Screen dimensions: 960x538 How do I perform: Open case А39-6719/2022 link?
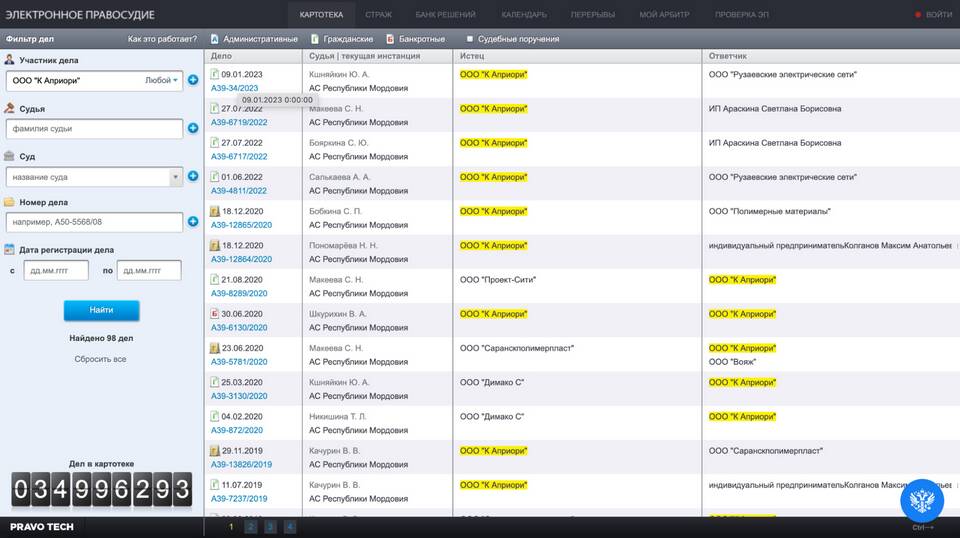pyautogui.click(x=239, y=123)
